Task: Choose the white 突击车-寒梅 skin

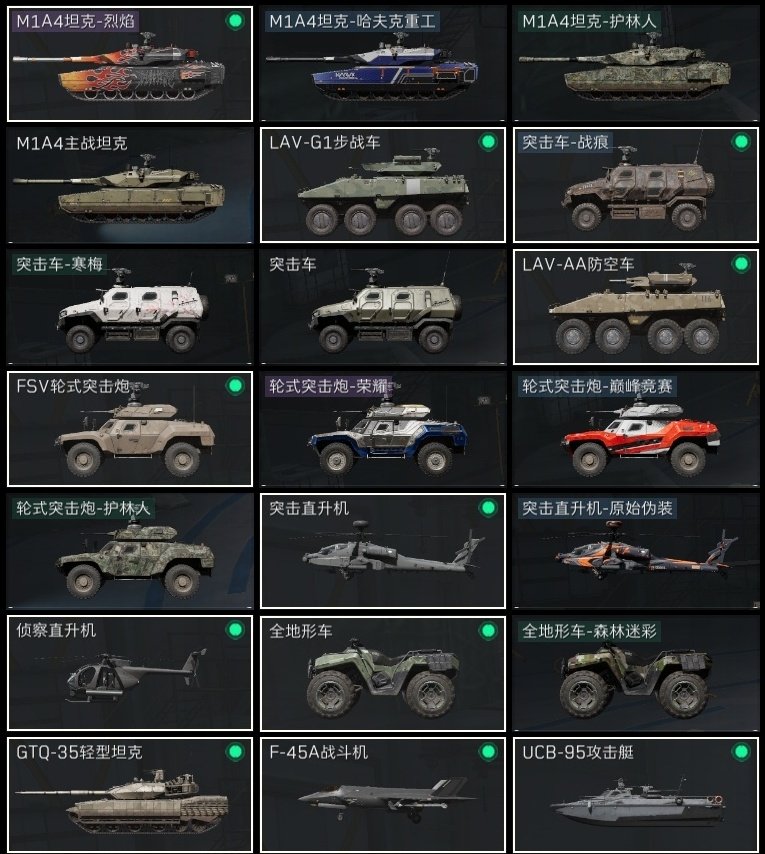Action: coord(130,307)
